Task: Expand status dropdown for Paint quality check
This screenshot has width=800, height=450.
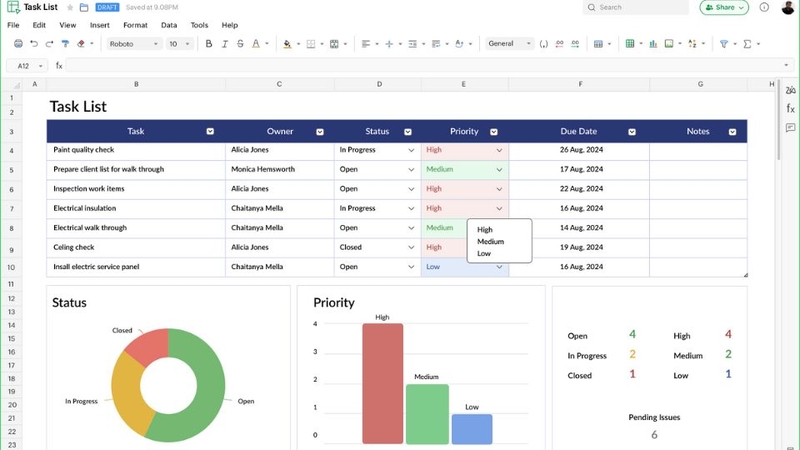Action: pyautogui.click(x=411, y=151)
